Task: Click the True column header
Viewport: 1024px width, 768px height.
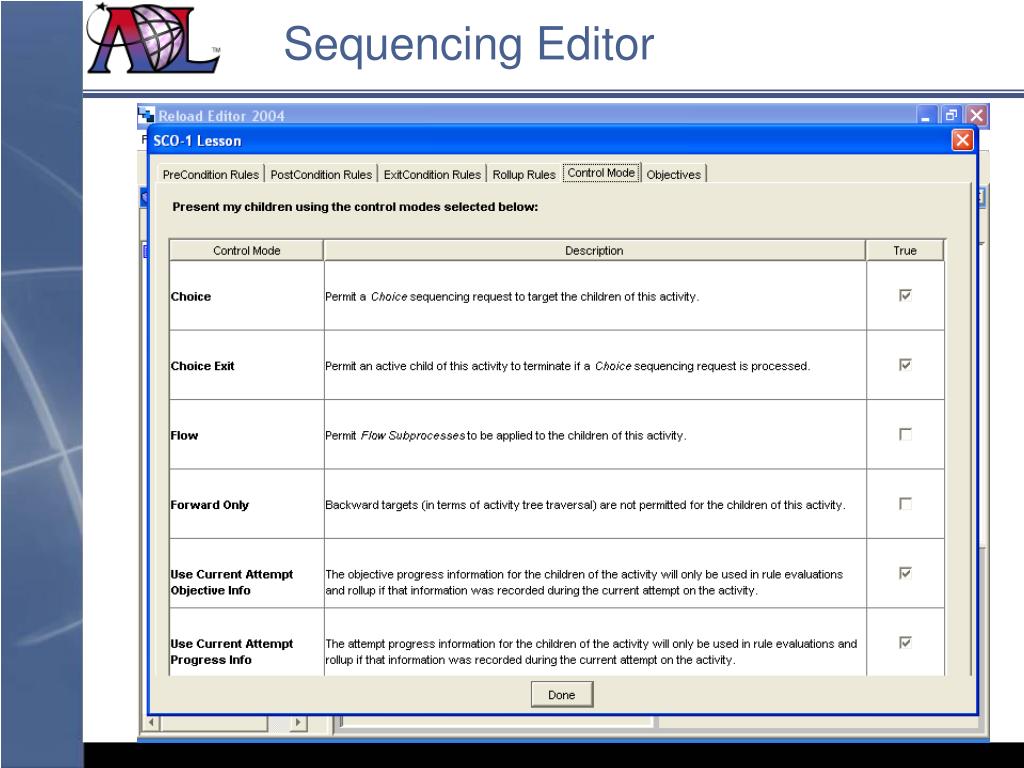Action: (905, 250)
